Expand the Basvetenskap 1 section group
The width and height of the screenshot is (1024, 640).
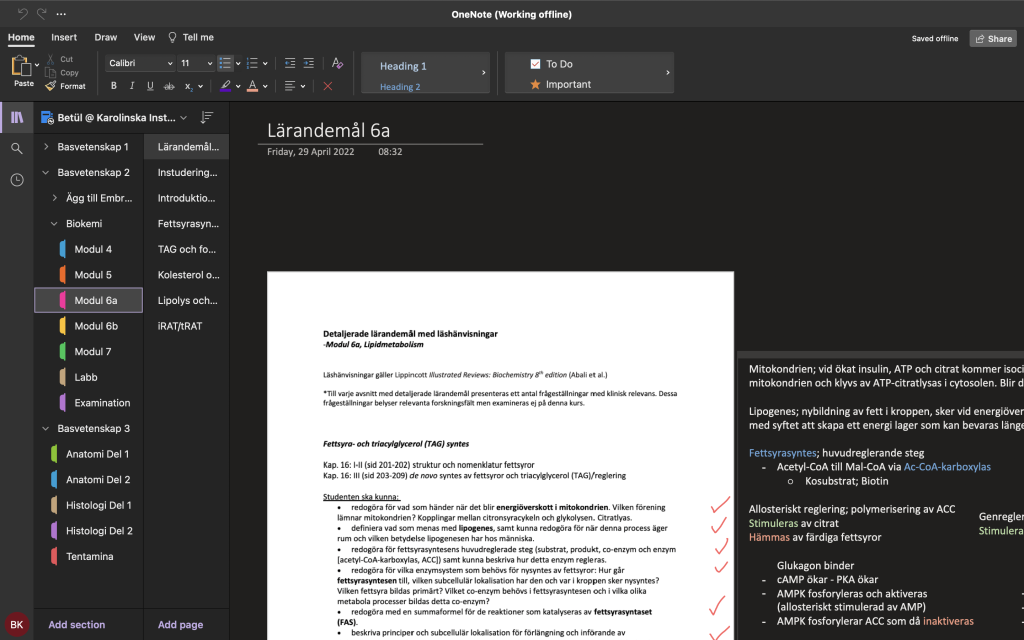[46, 147]
